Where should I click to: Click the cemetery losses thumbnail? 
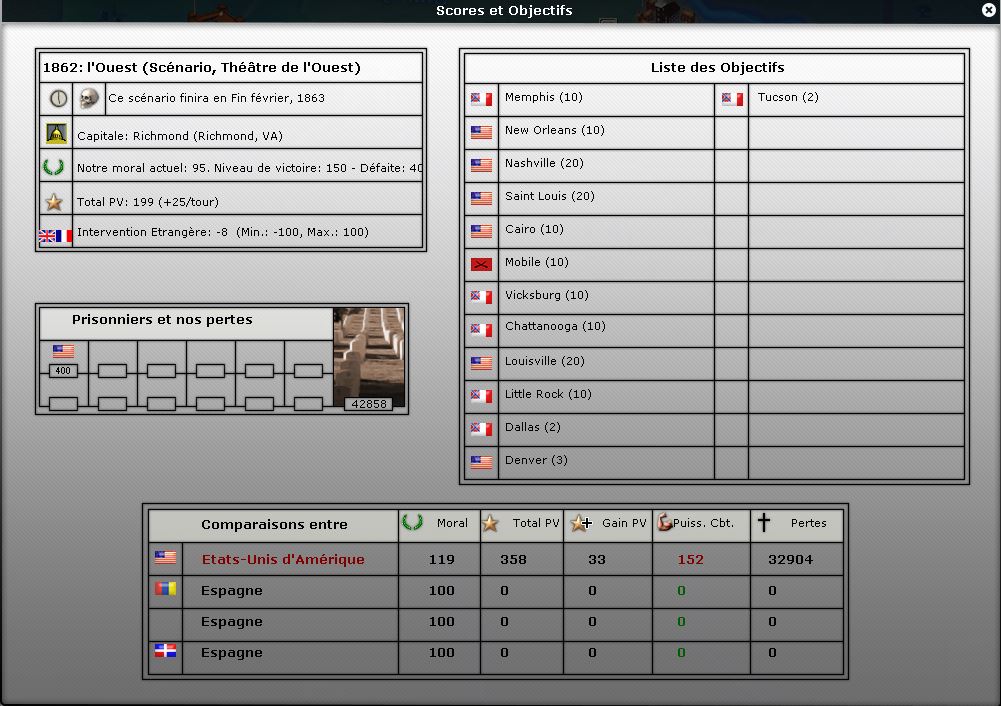(369, 358)
